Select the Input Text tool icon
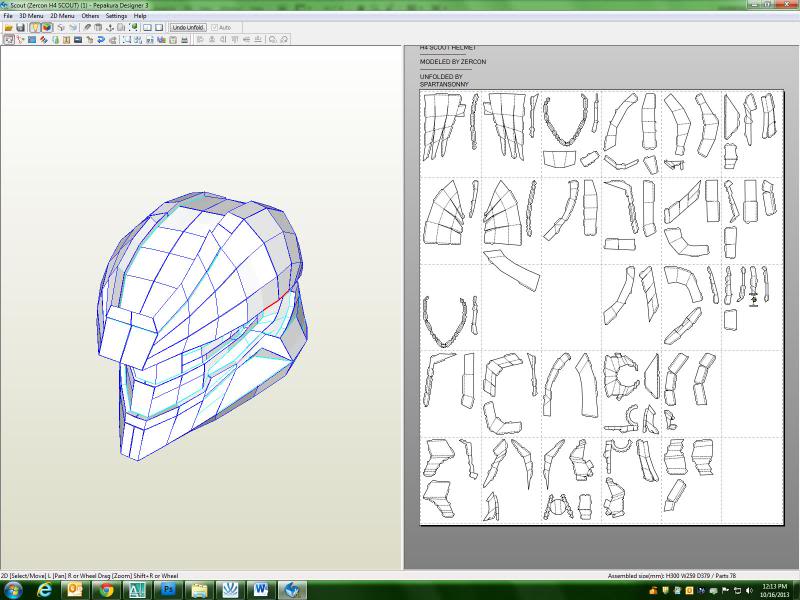The image size is (800, 600). tap(66, 39)
